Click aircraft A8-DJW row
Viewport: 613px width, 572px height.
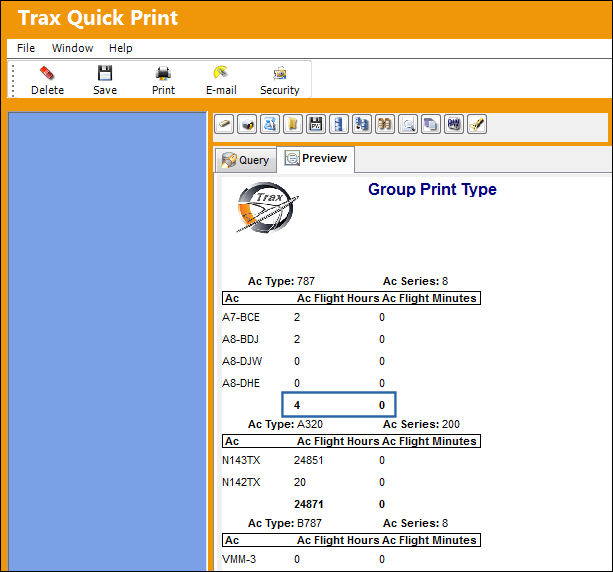tap(242, 361)
